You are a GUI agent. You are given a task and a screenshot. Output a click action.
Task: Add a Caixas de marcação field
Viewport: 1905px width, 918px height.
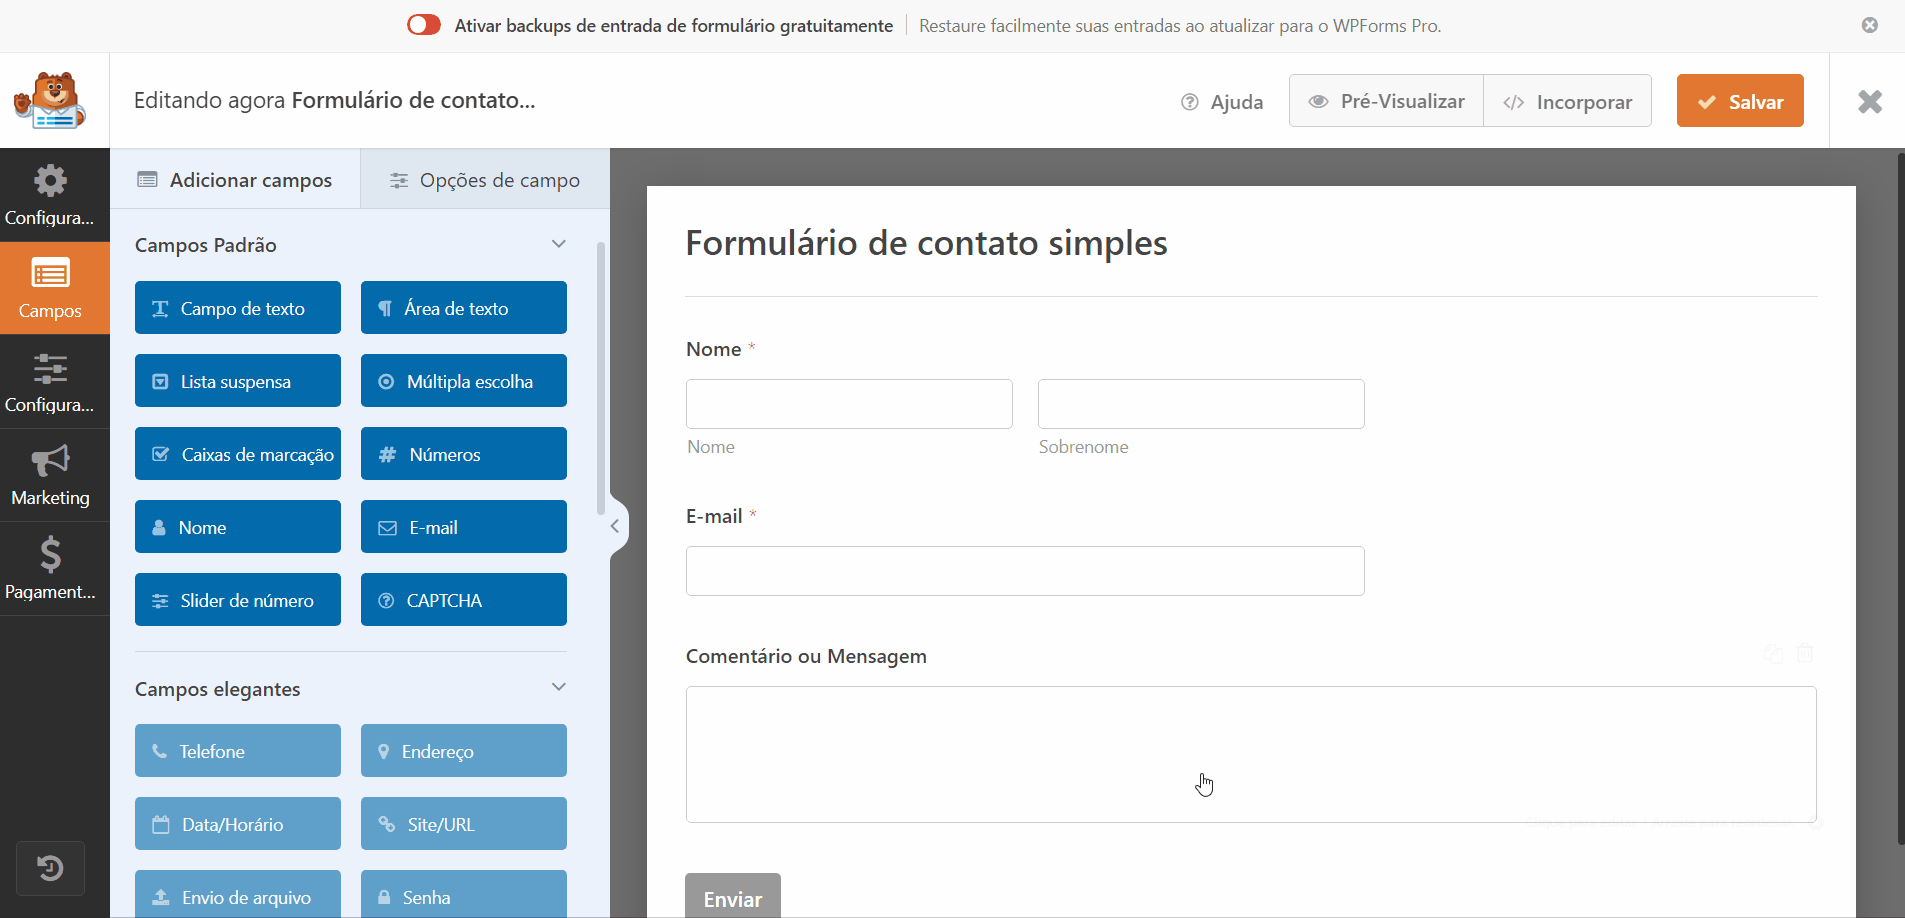click(x=237, y=453)
